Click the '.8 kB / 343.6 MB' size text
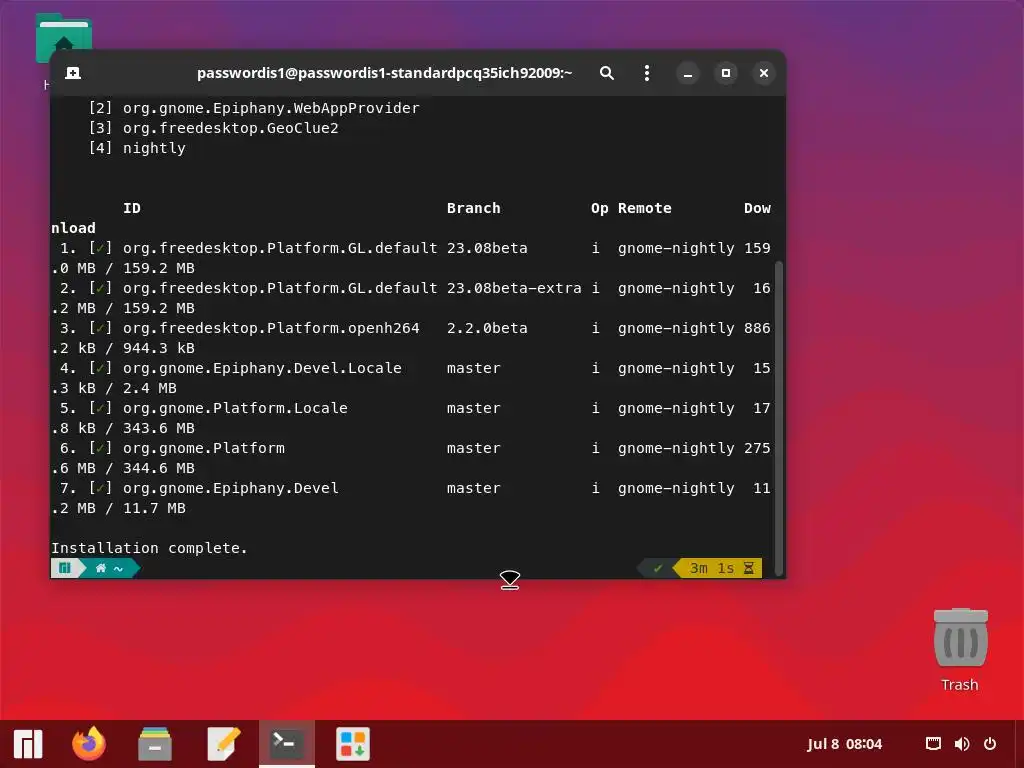The height and width of the screenshot is (768, 1024). click(123, 428)
